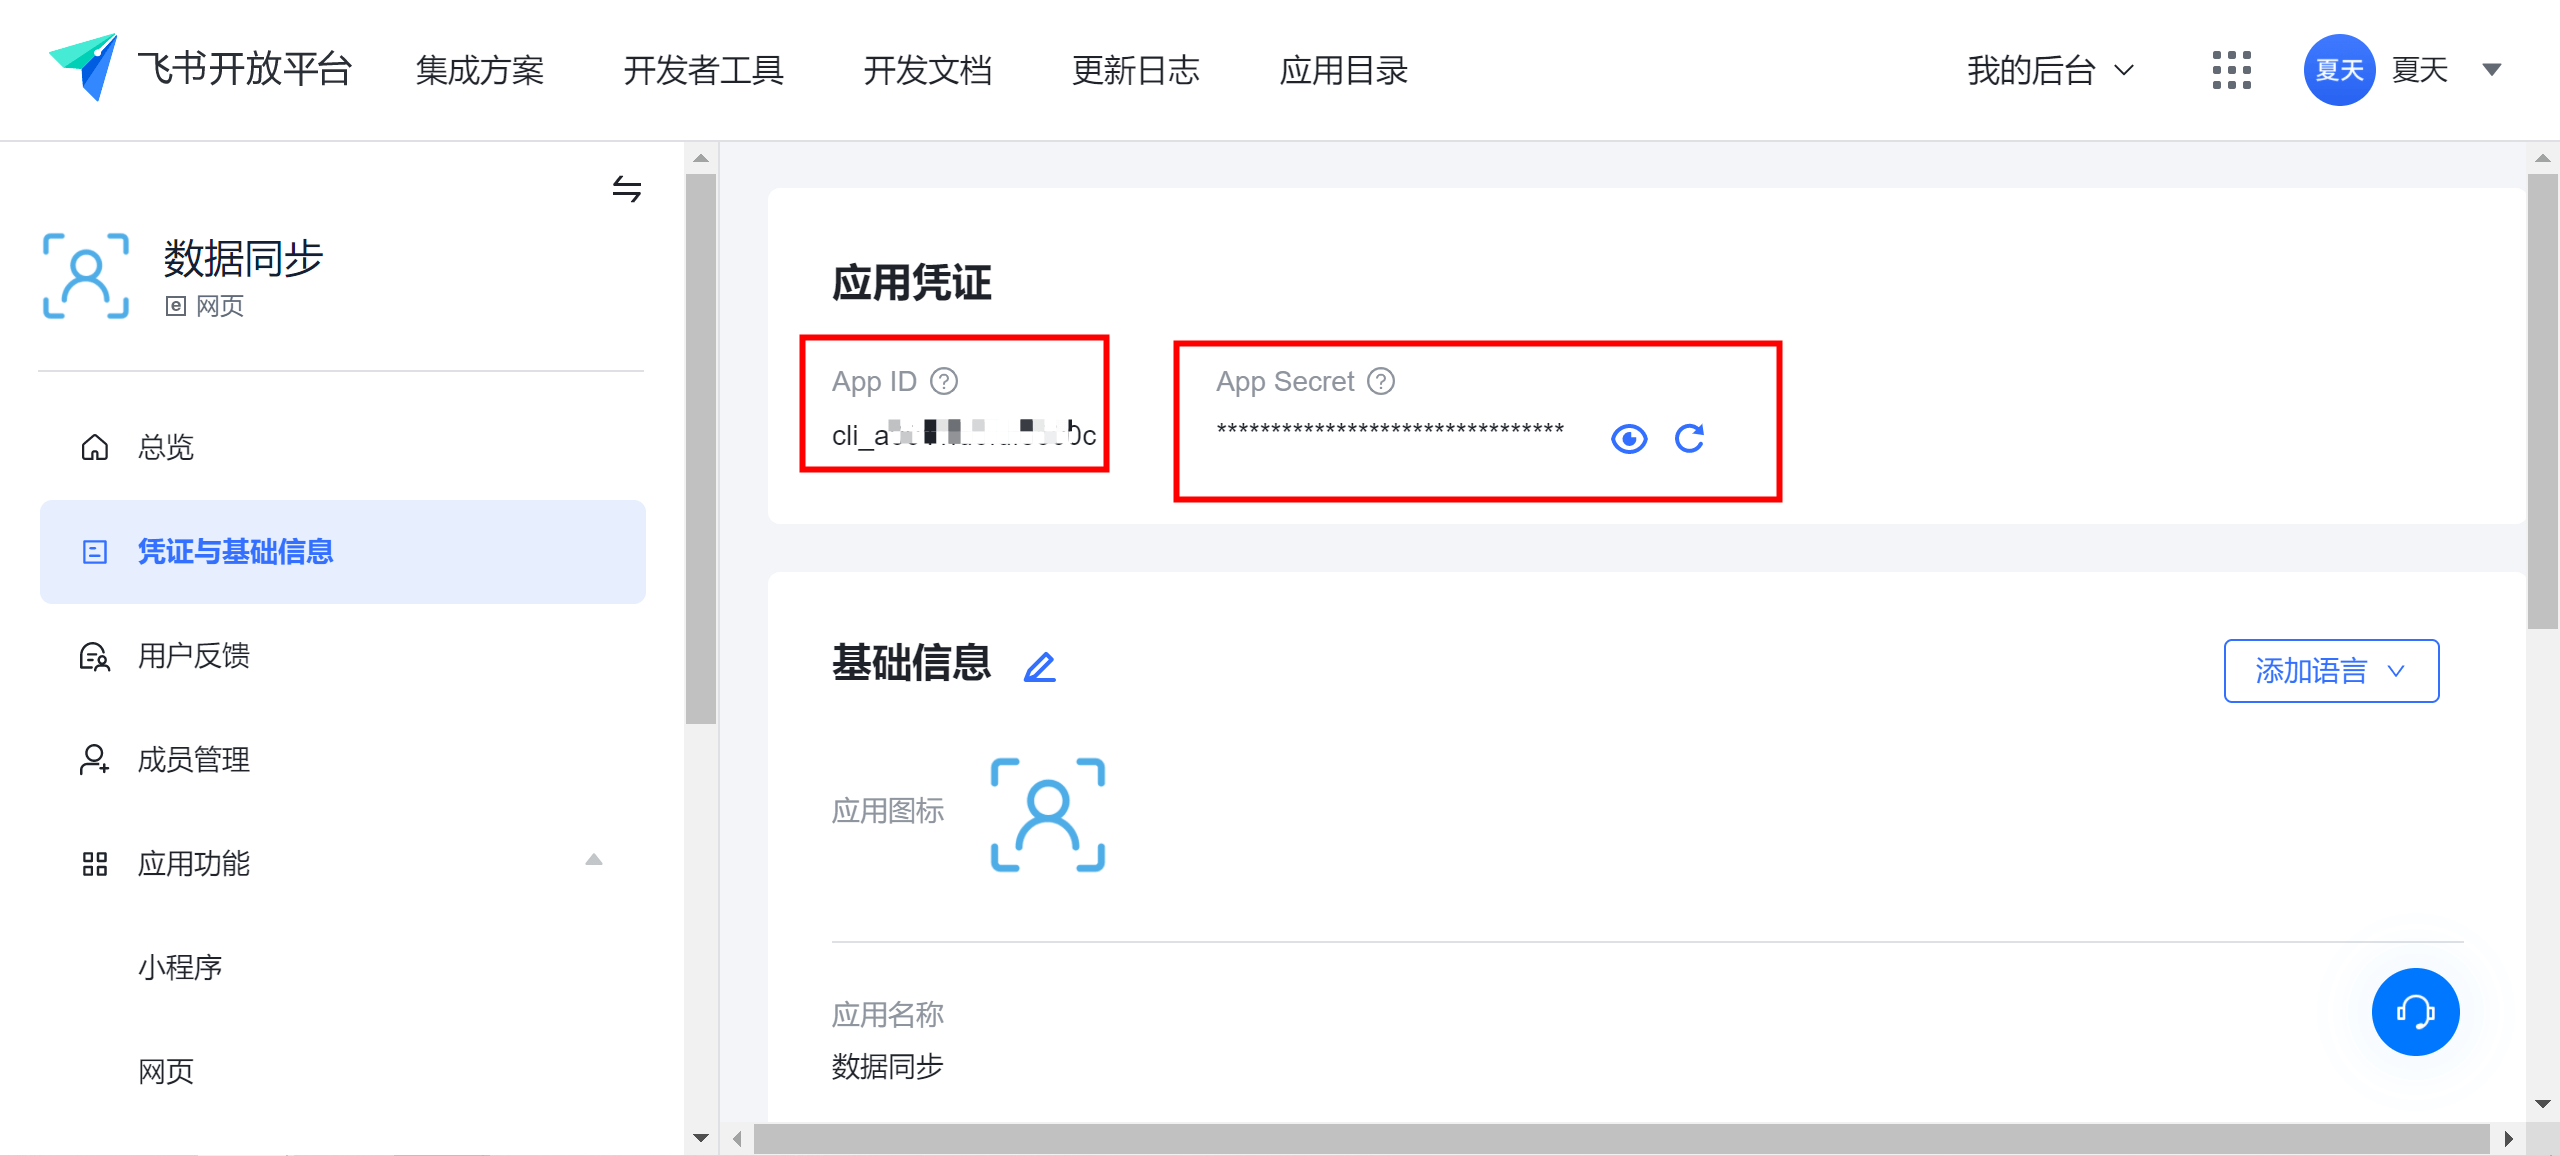Open the 添加语言 dropdown
This screenshot has height=1156, width=2560.
point(2330,670)
